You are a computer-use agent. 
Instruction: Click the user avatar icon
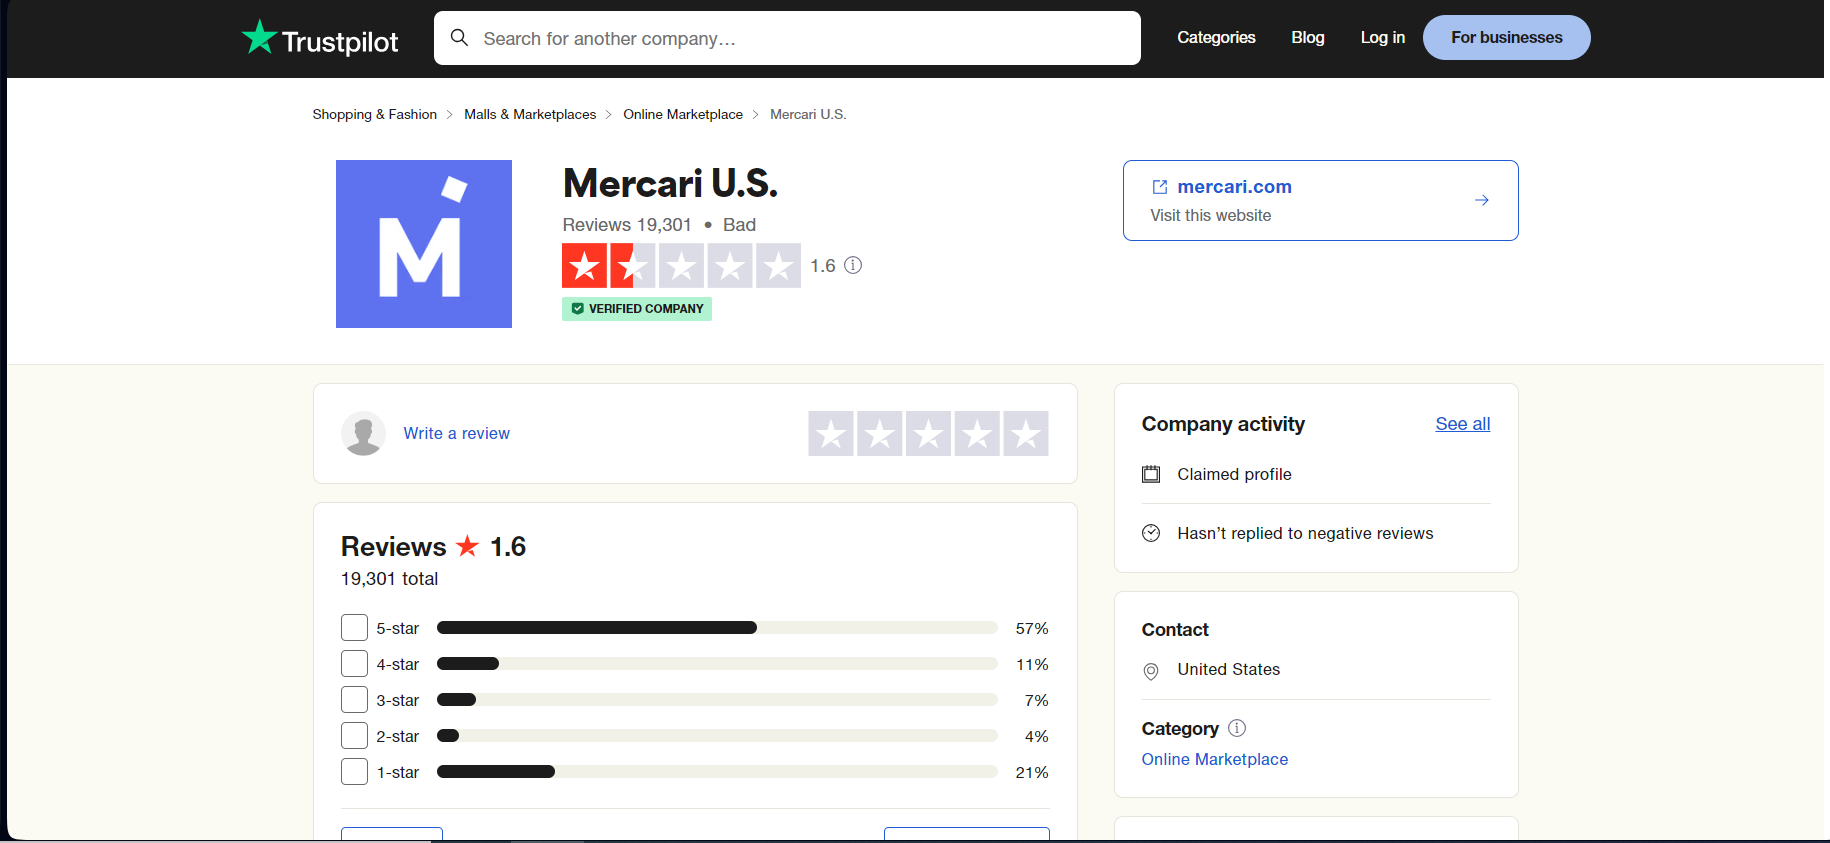pyautogui.click(x=363, y=433)
